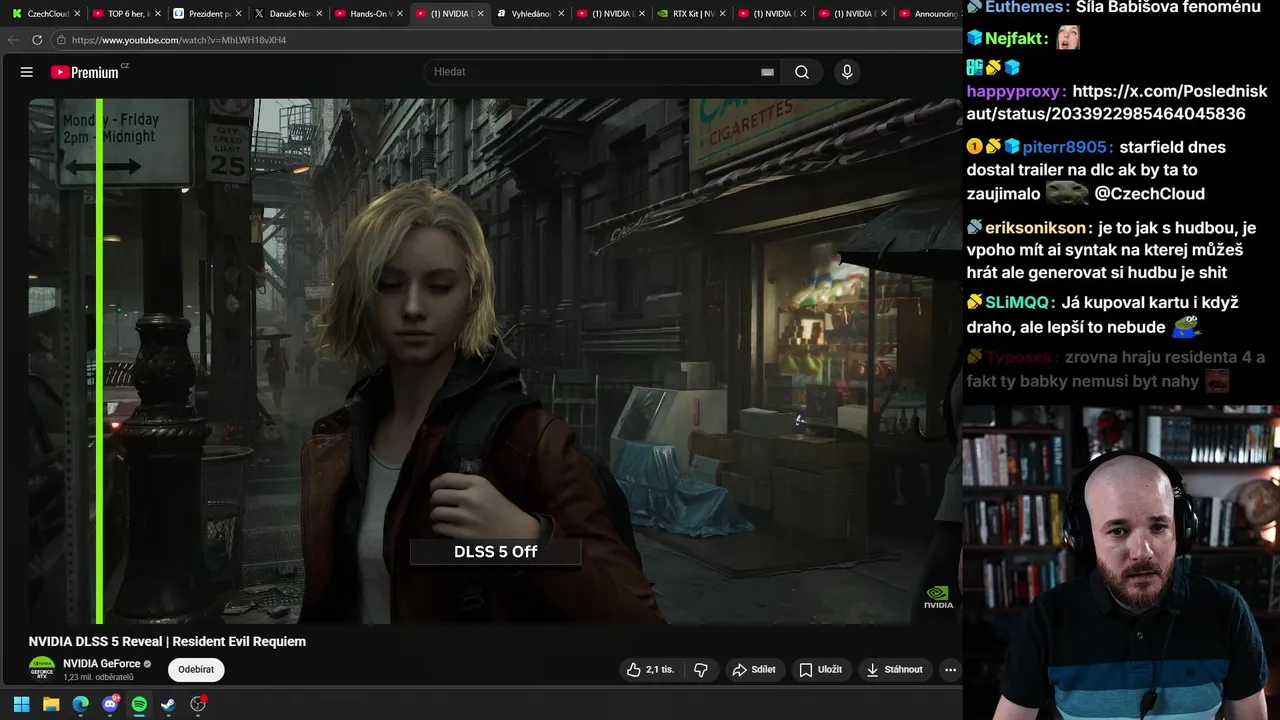The width and height of the screenshot is (1280, 720).
Task: Close the Hands-On tab
Action: (x=399, y=14)
